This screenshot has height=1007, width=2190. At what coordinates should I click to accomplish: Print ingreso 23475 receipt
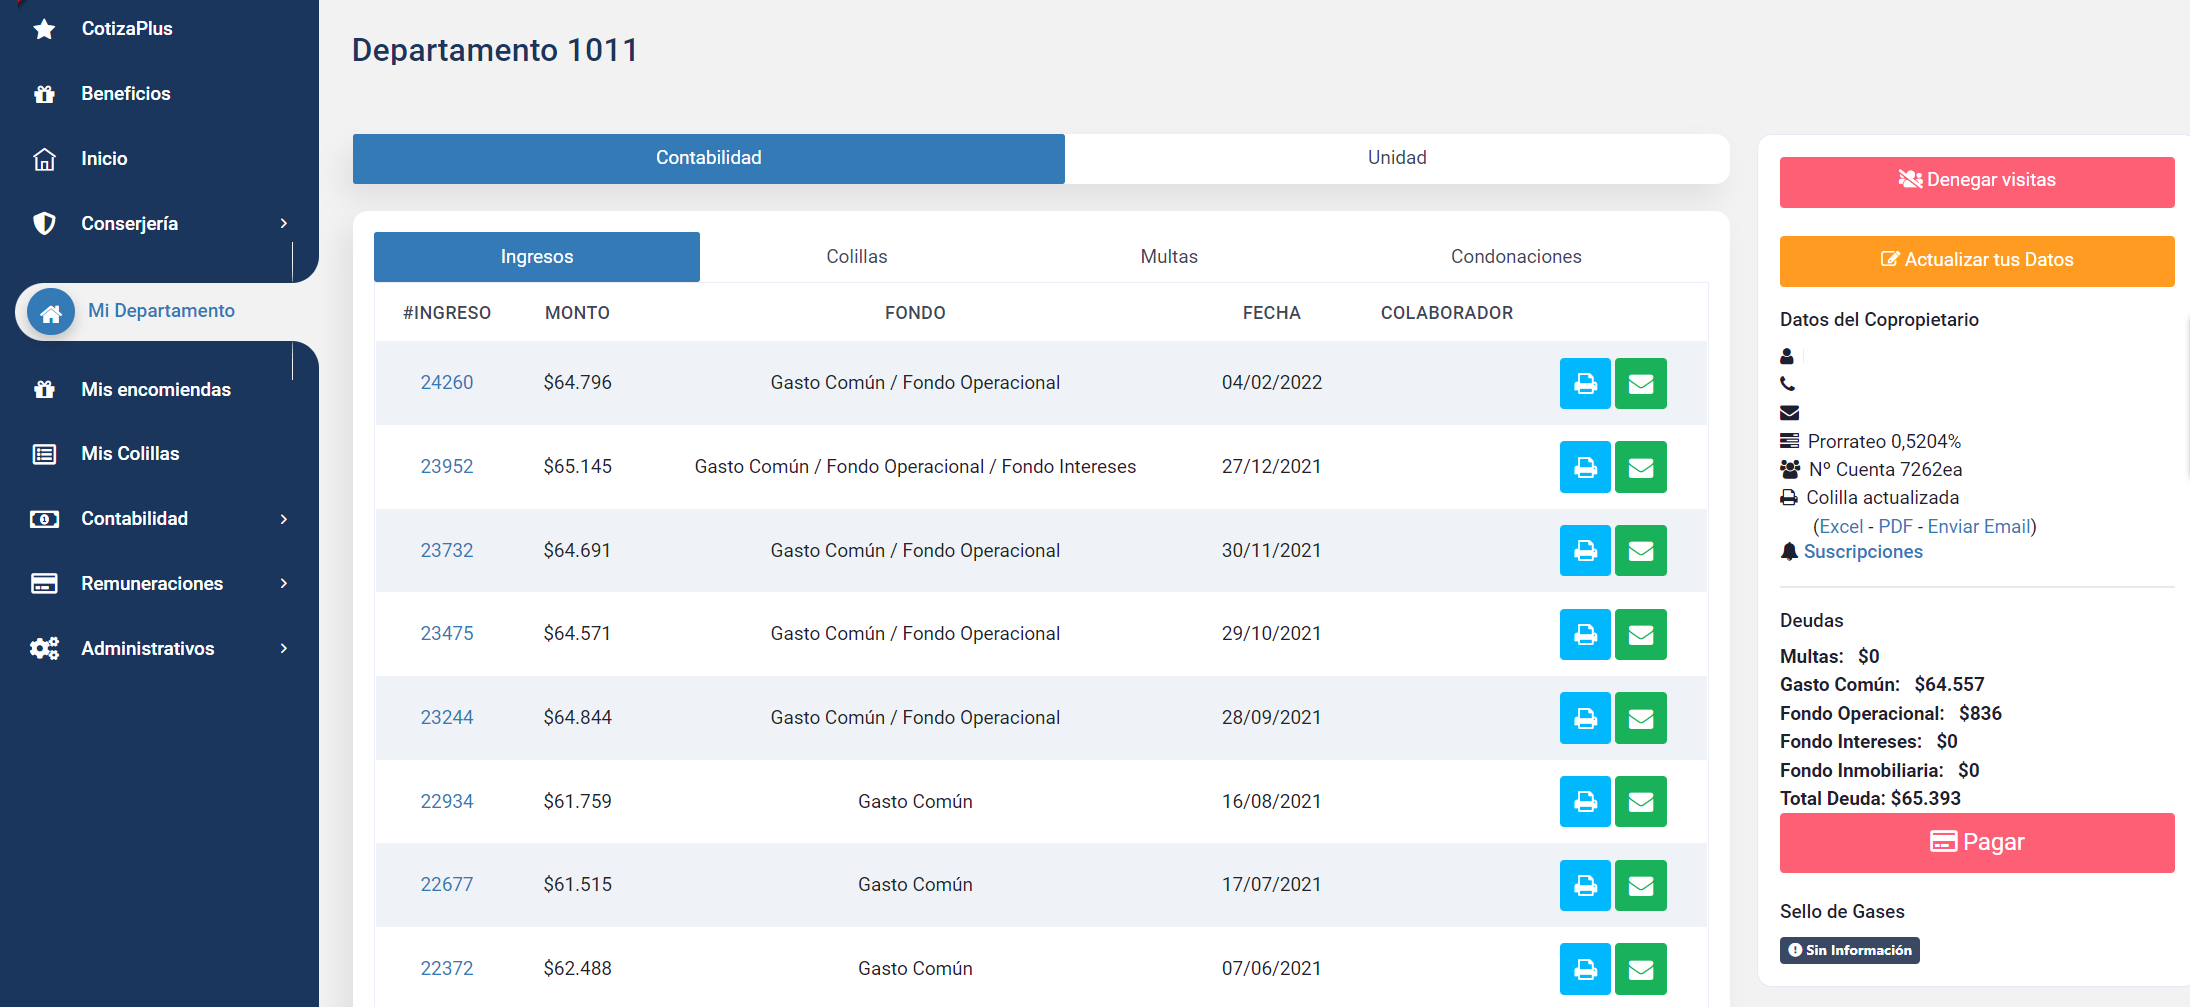(1585, 634)
